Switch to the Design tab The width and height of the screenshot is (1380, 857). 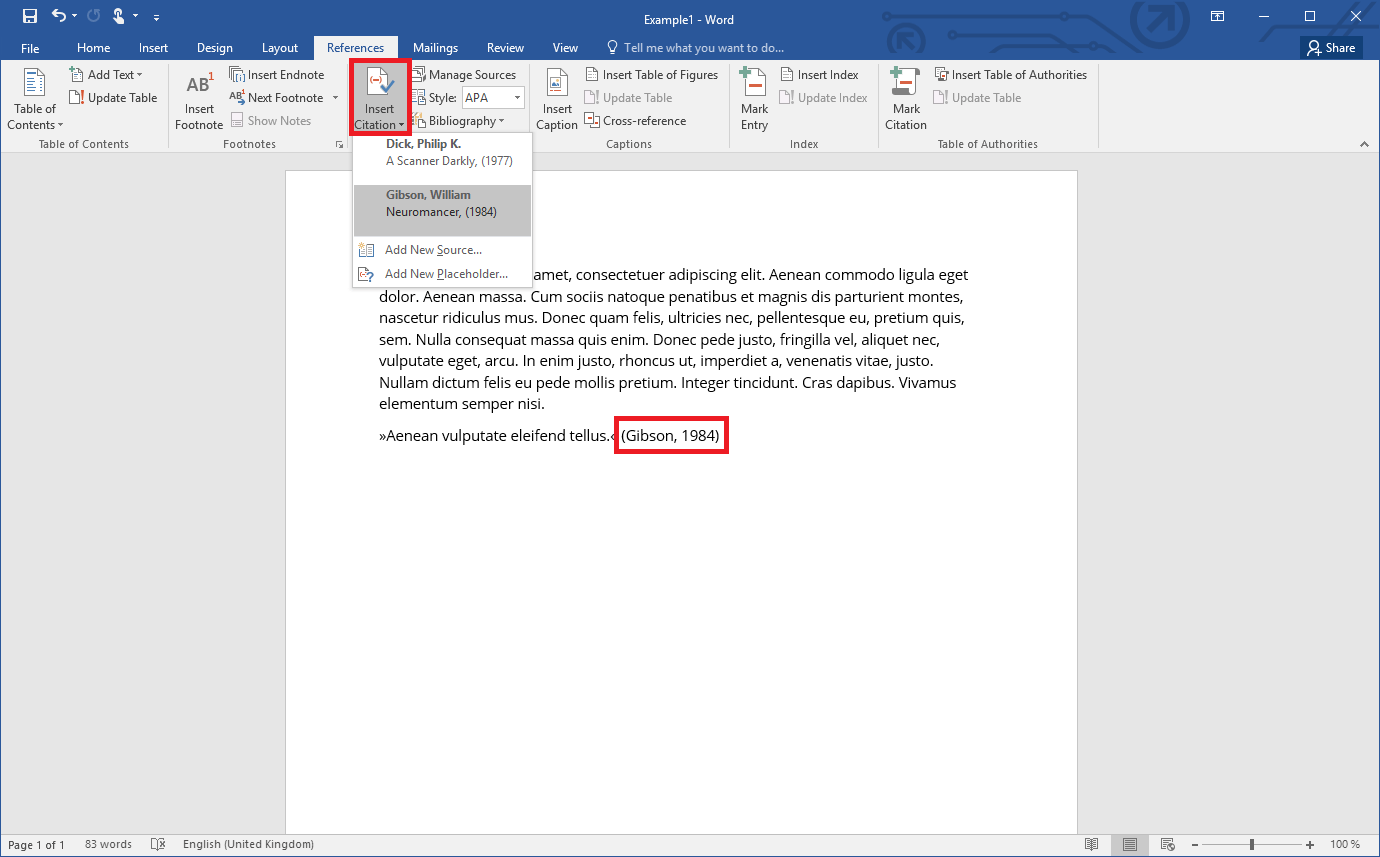[215, 48]
